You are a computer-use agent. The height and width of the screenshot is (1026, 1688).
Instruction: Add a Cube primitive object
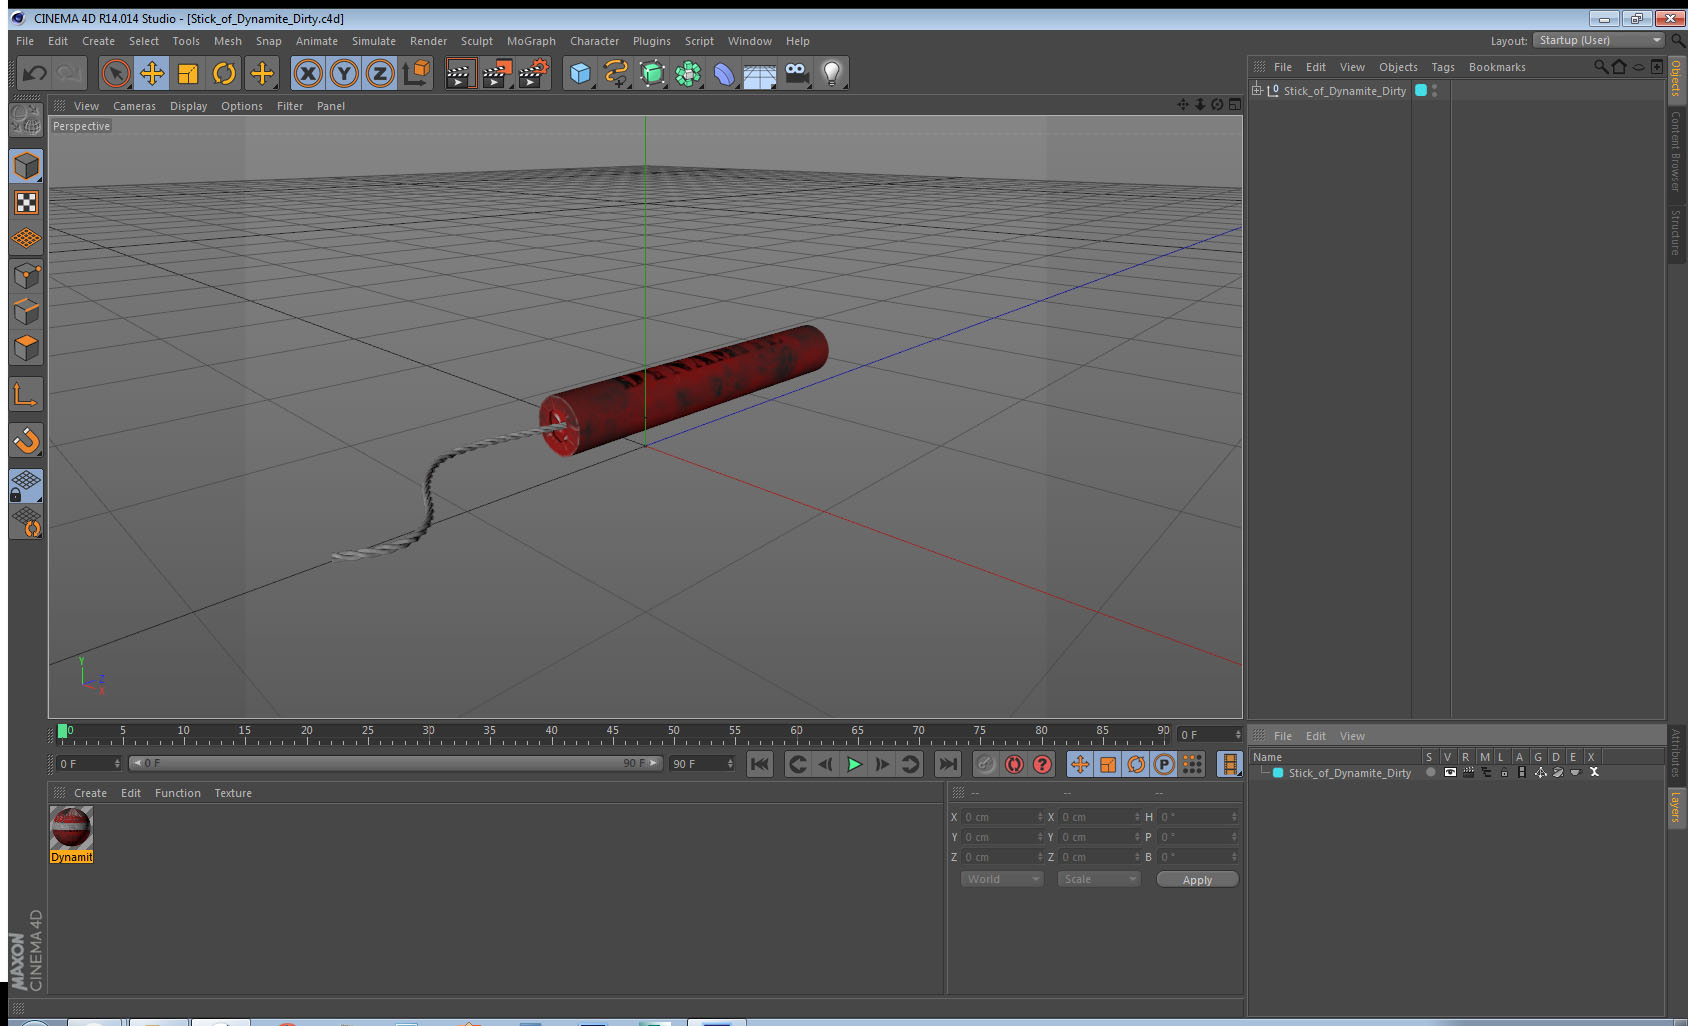pyautogui.click(x=580, y=73)
